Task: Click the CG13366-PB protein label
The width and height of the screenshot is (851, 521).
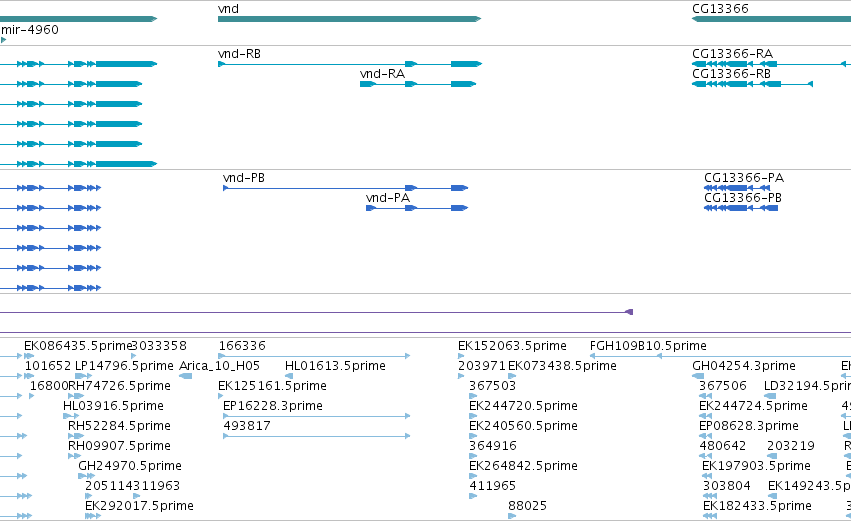Action: click(x=742, y=198)
